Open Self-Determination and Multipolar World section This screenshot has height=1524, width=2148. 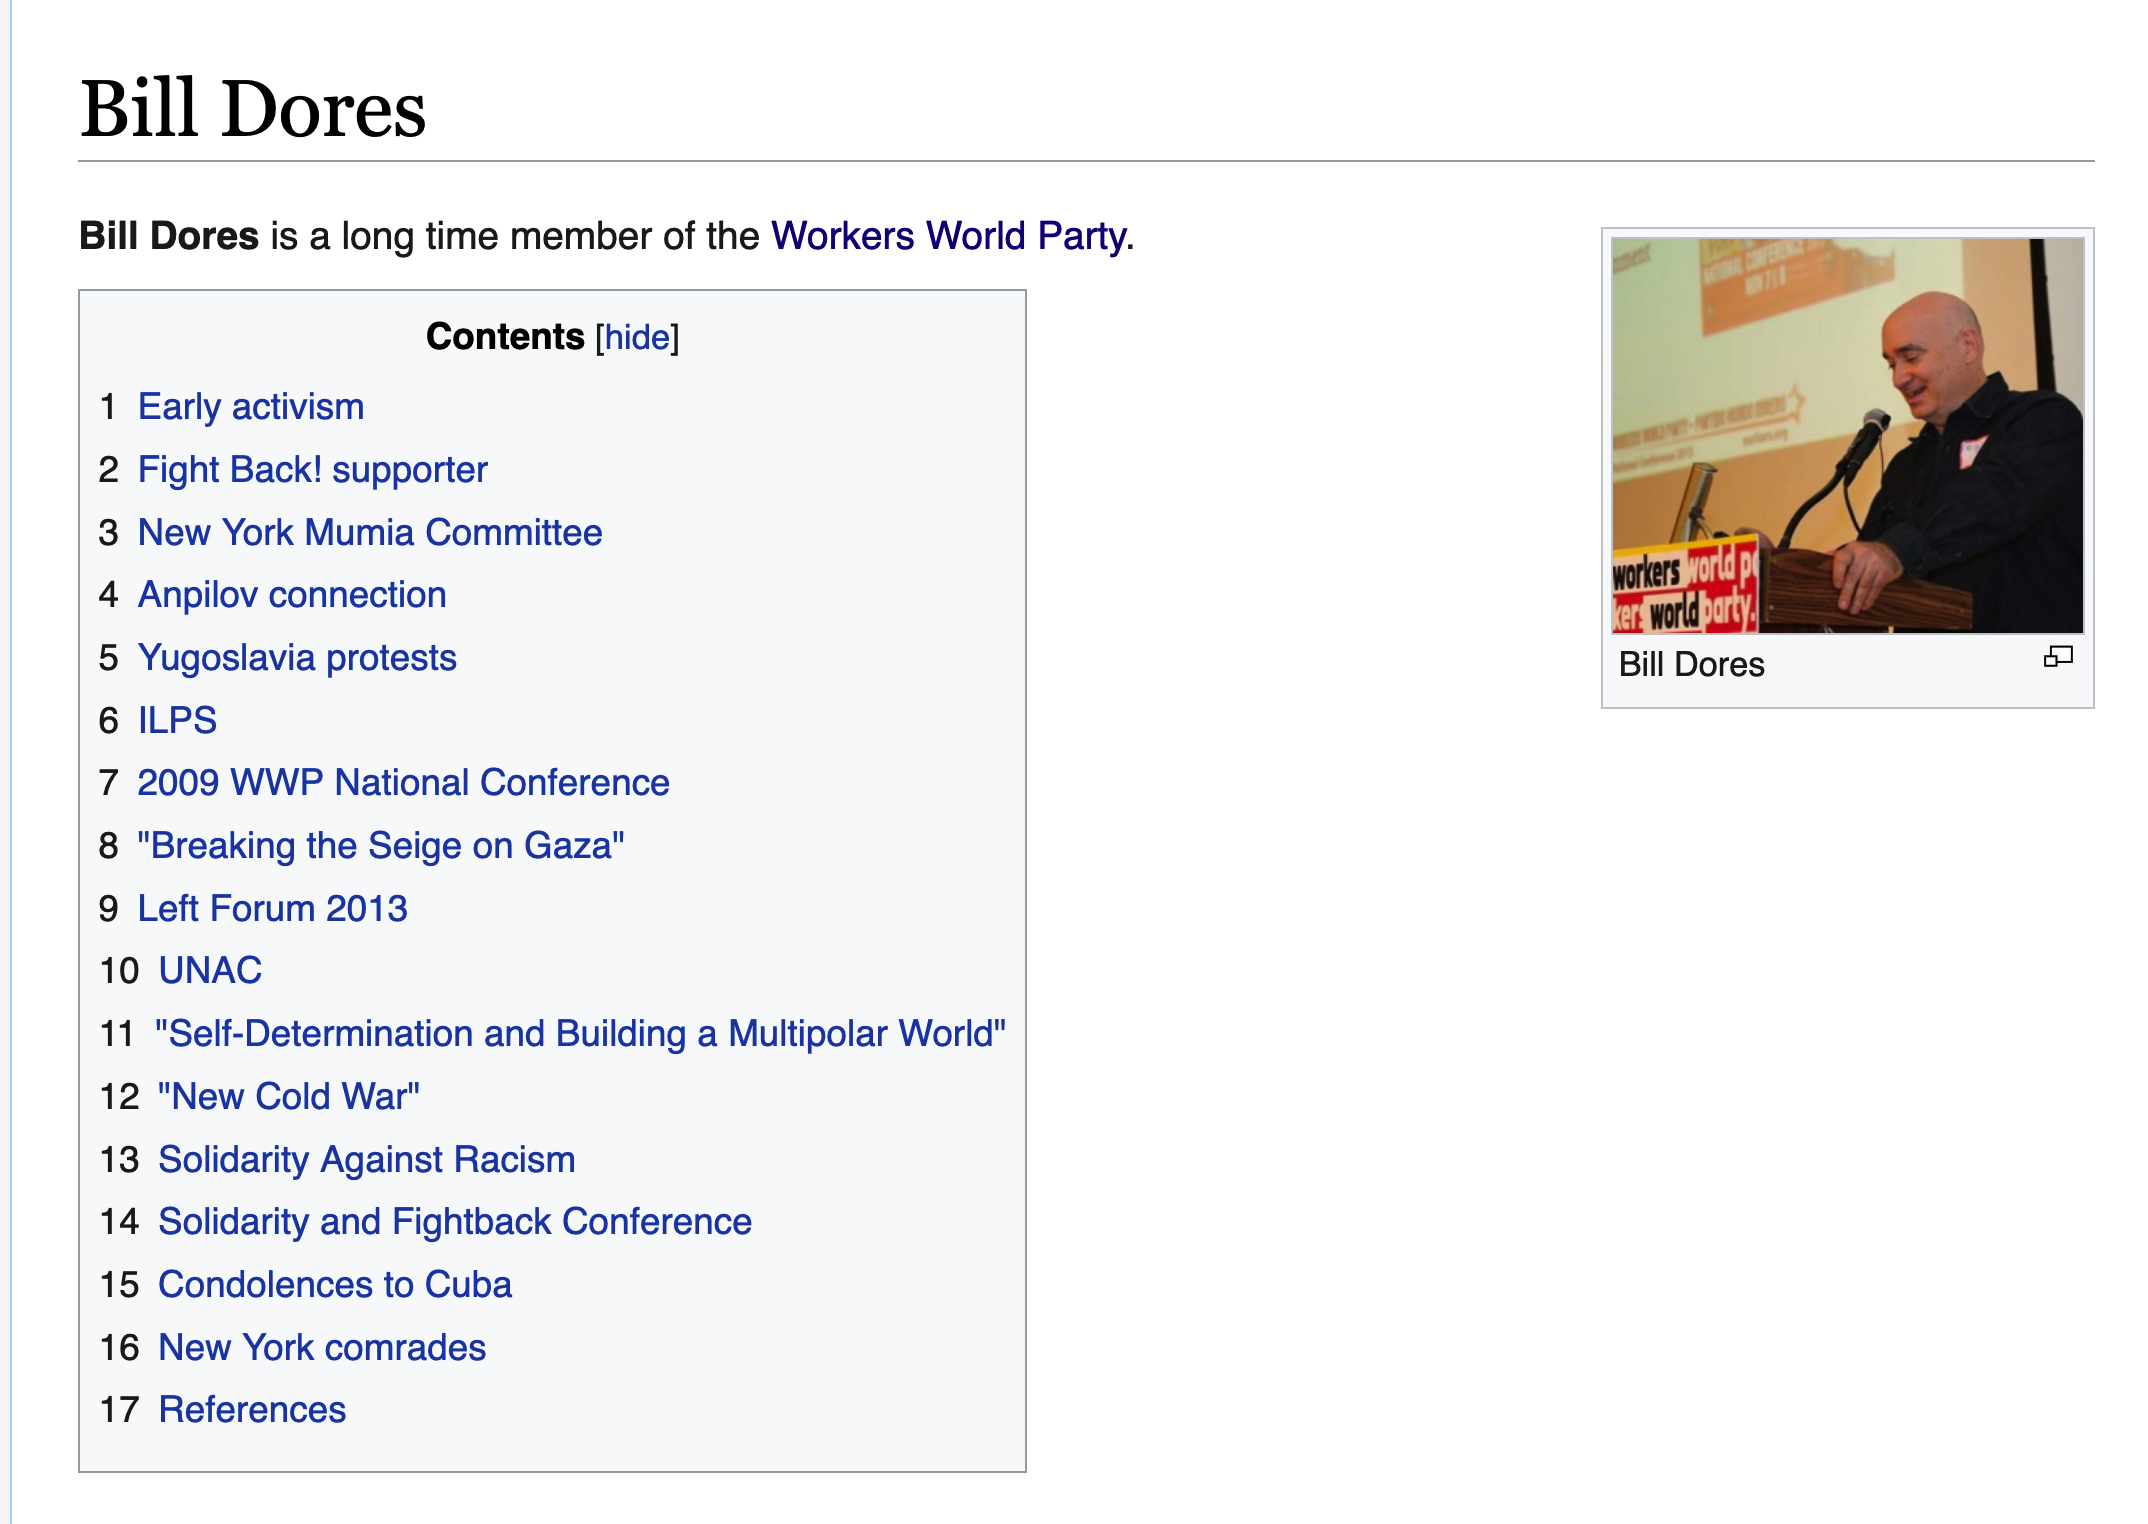tap(580, 1034)
